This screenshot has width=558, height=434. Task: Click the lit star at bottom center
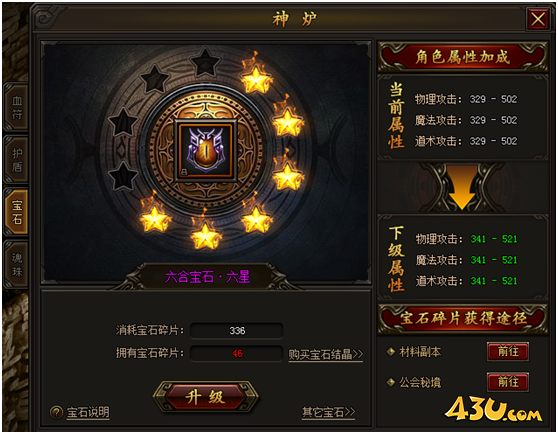(x=205, y=236)
